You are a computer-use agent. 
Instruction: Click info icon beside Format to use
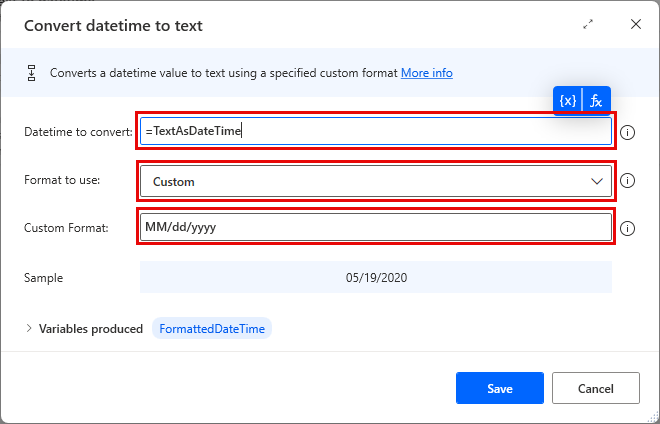[628, 181]
